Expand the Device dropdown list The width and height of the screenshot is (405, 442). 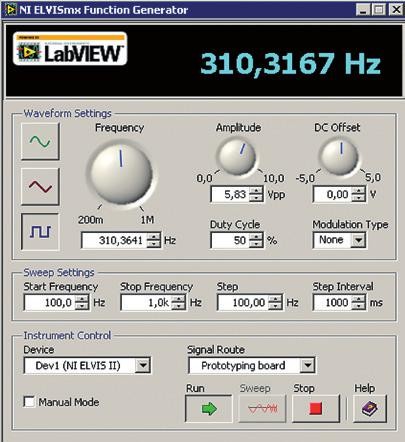coord(143,366)
